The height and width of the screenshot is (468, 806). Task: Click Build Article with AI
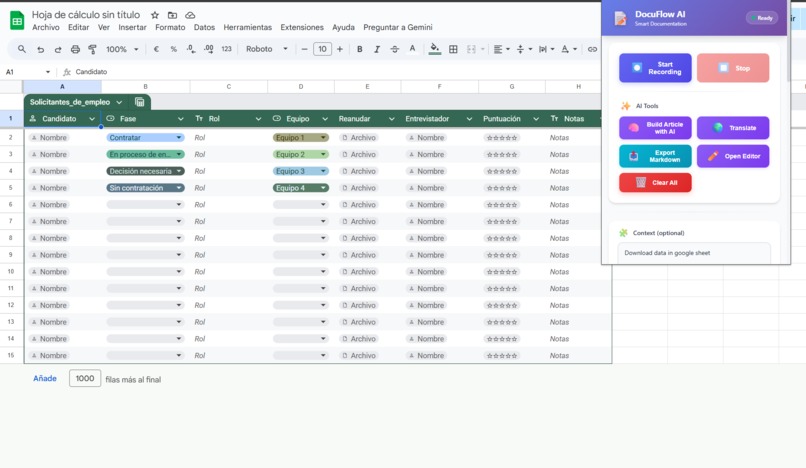pos(655,128)
